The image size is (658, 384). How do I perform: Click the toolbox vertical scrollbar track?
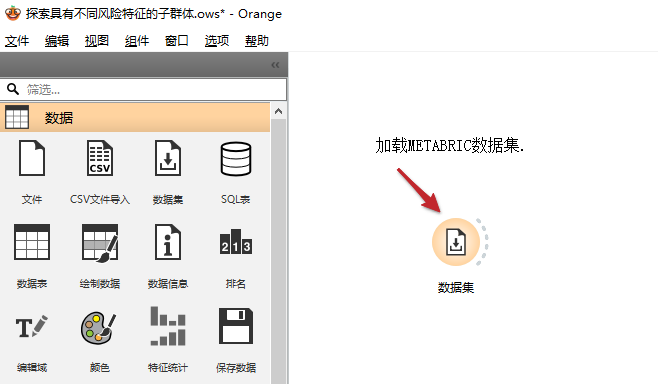(x=278, y=251)
